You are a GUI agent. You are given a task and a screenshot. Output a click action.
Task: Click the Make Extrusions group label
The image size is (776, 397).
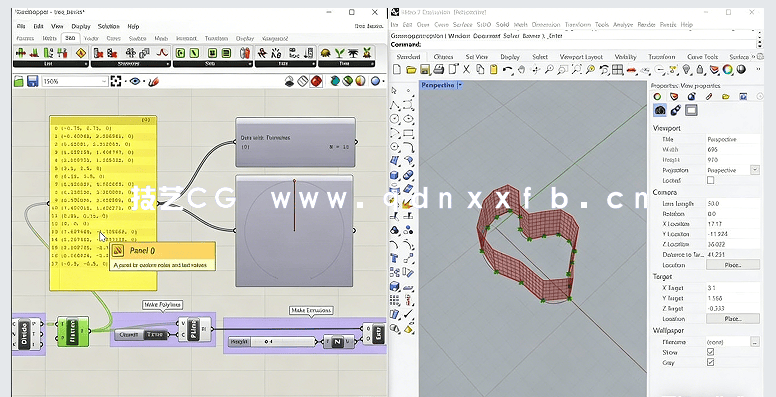coord(311,310)
